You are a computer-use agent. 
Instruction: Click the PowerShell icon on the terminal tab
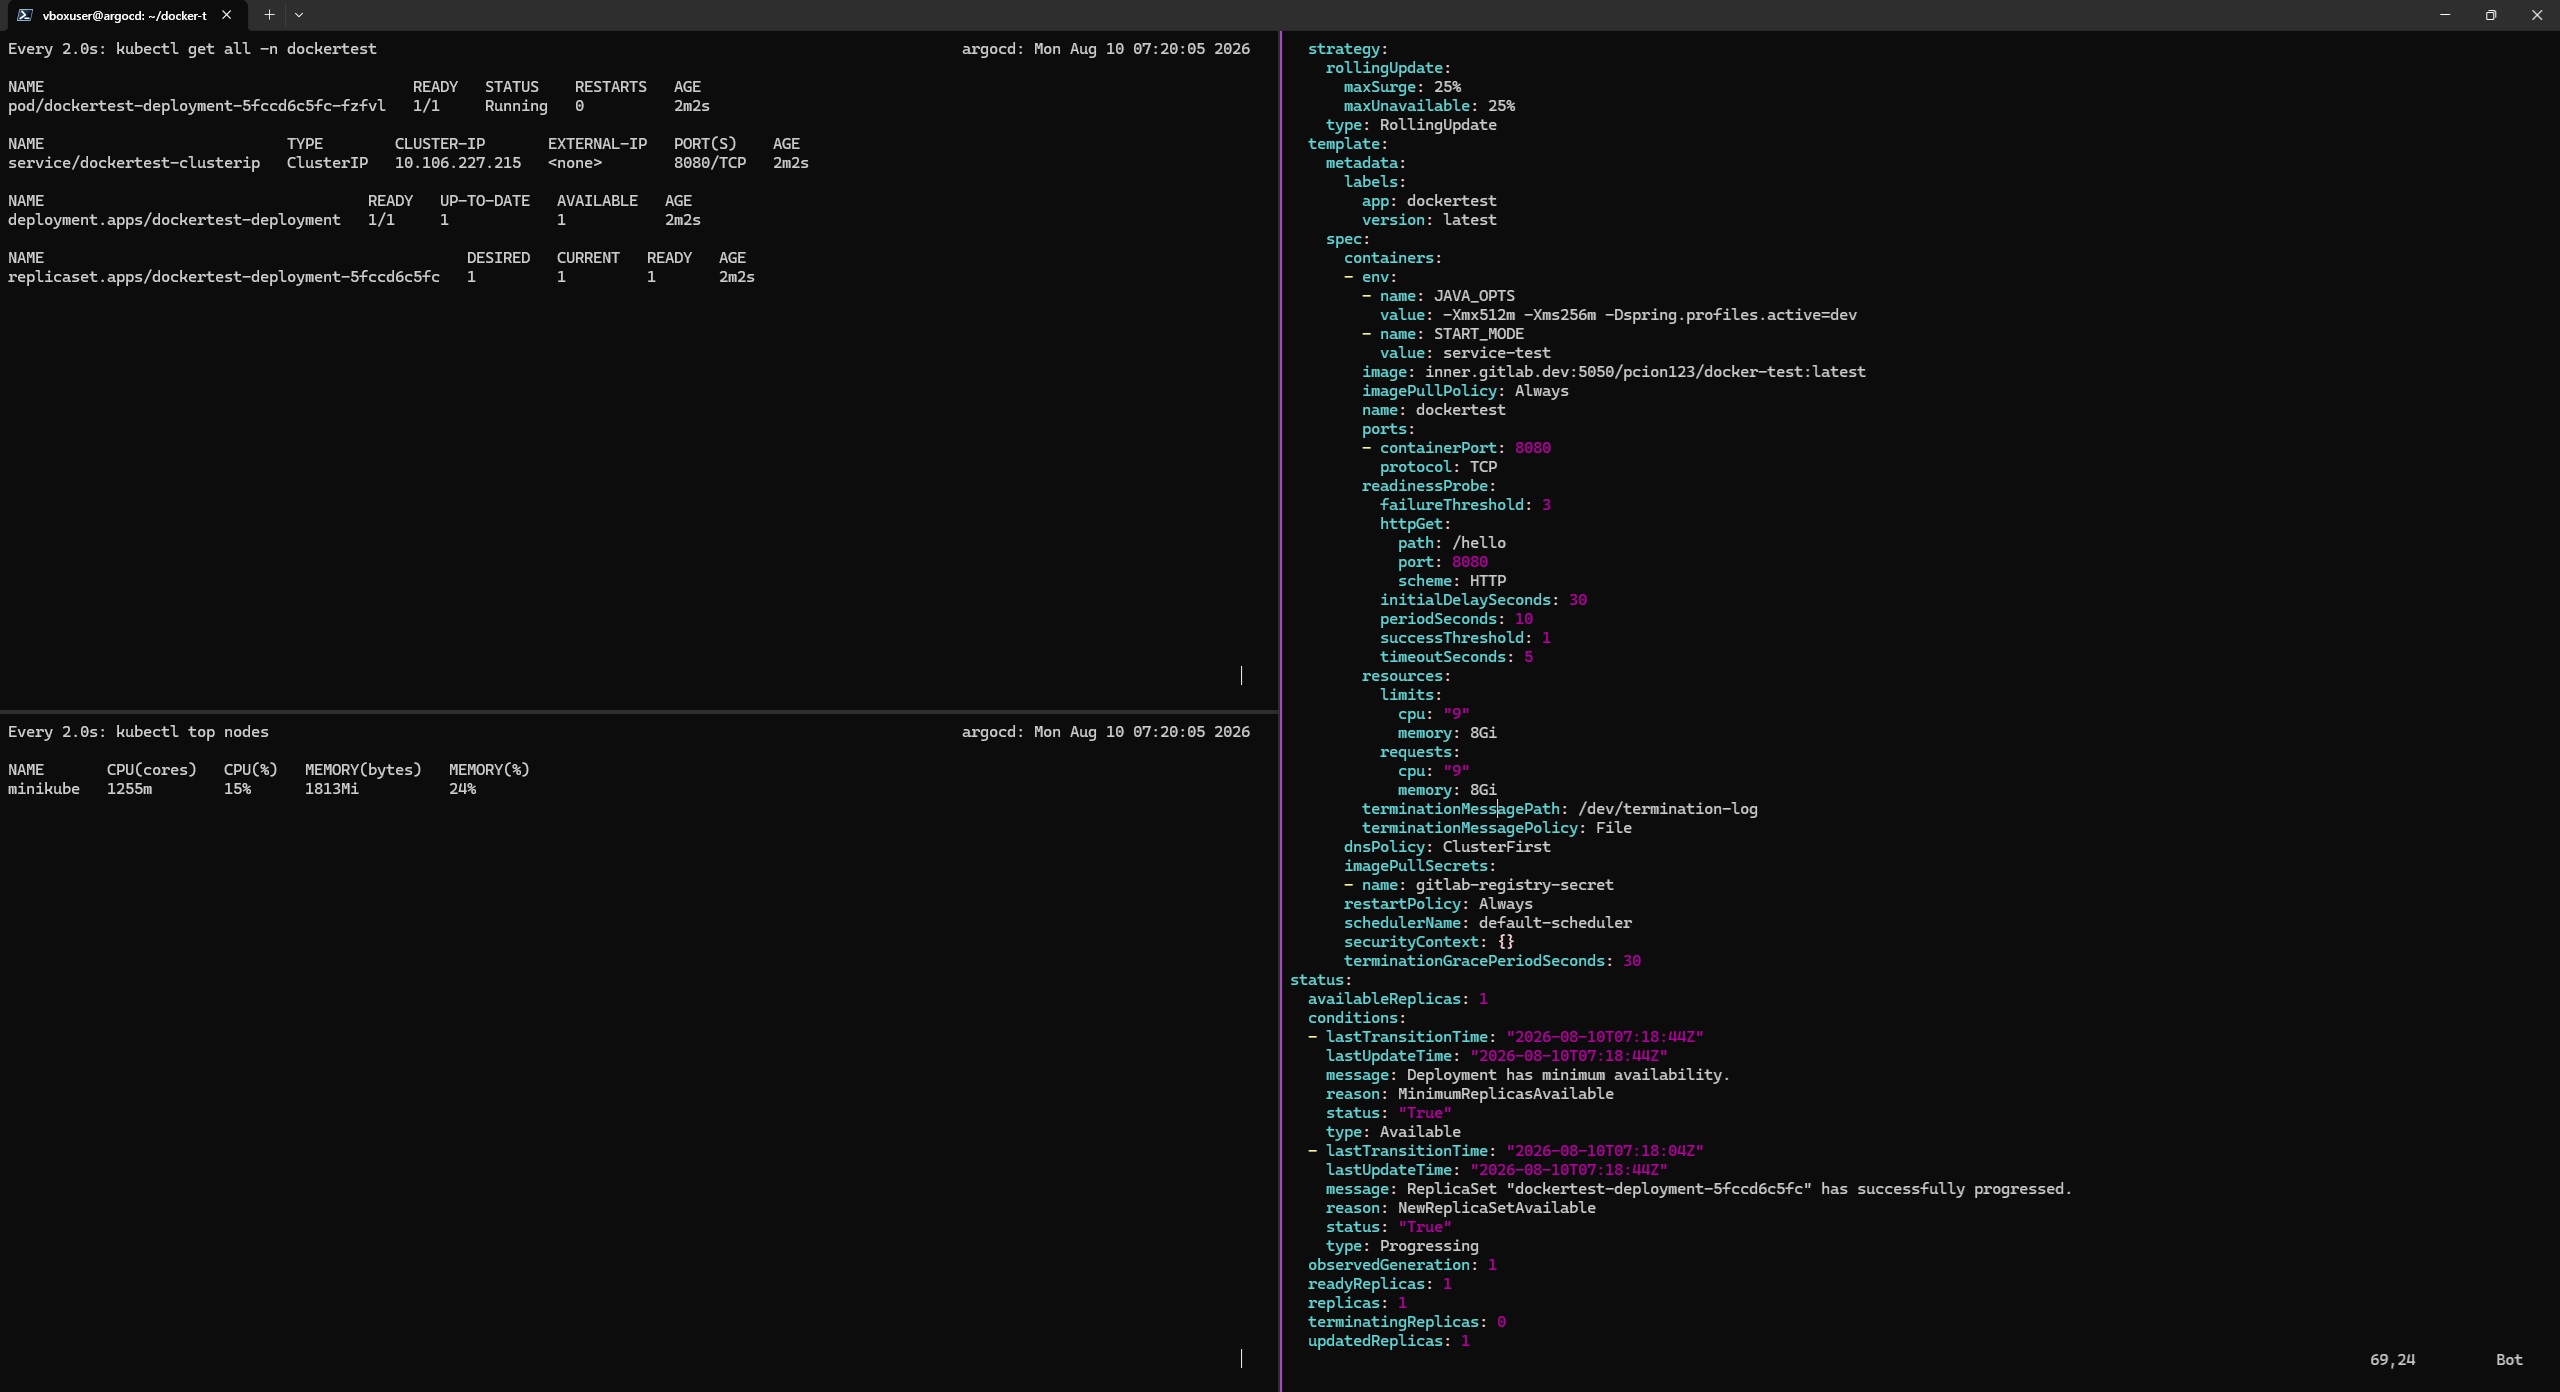click(25, 15)
